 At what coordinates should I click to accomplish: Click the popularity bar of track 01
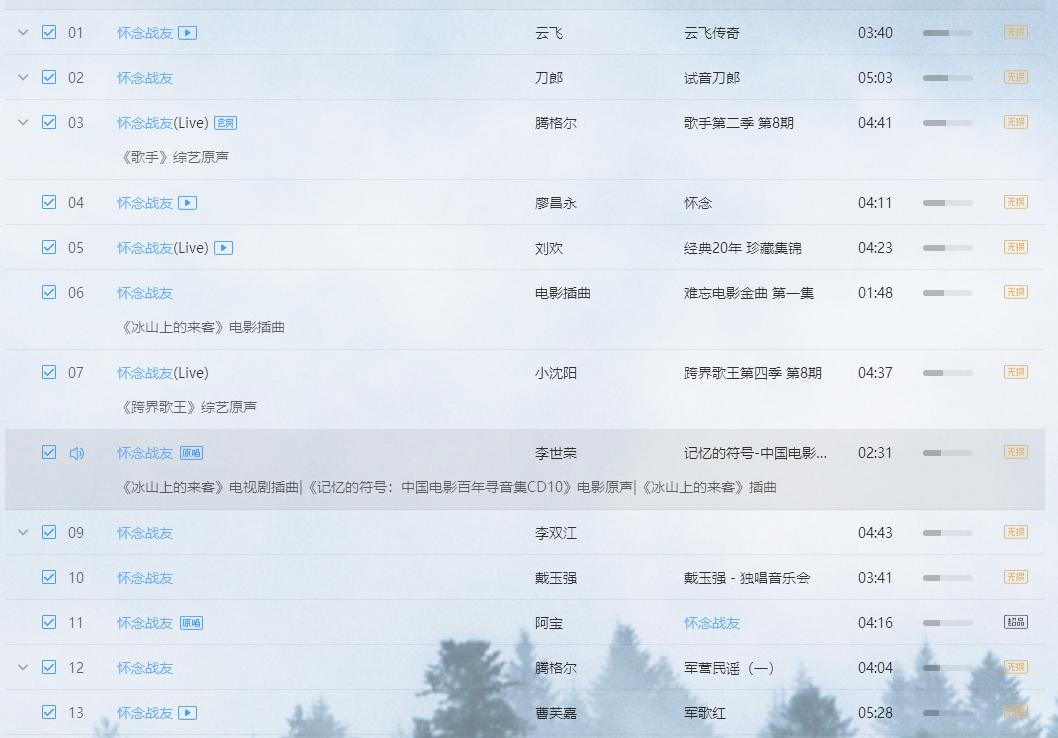tap(947, 33)
